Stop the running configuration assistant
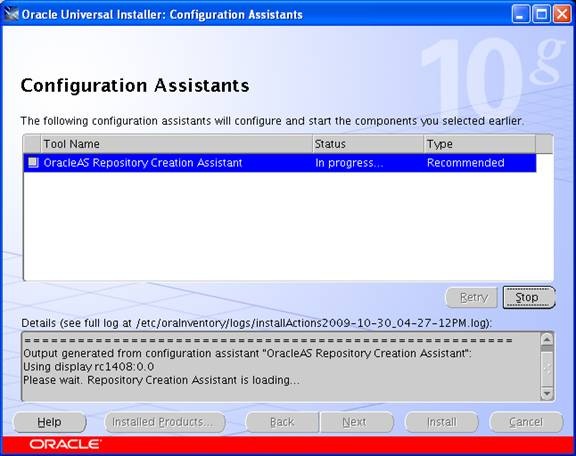The height and width of the screenshot is (456, 576). 529,297
